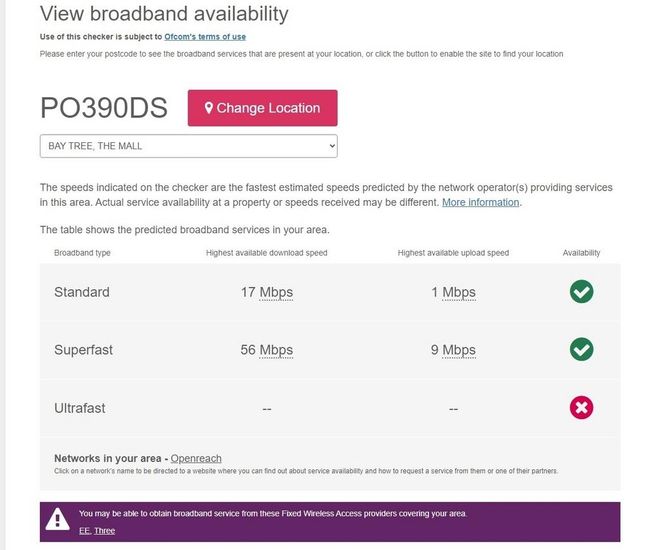Viewport: 650px width, 550px height.
Task: Open the BAY TREE, THE MALL address dropdown
Action: tap(188, 146)
